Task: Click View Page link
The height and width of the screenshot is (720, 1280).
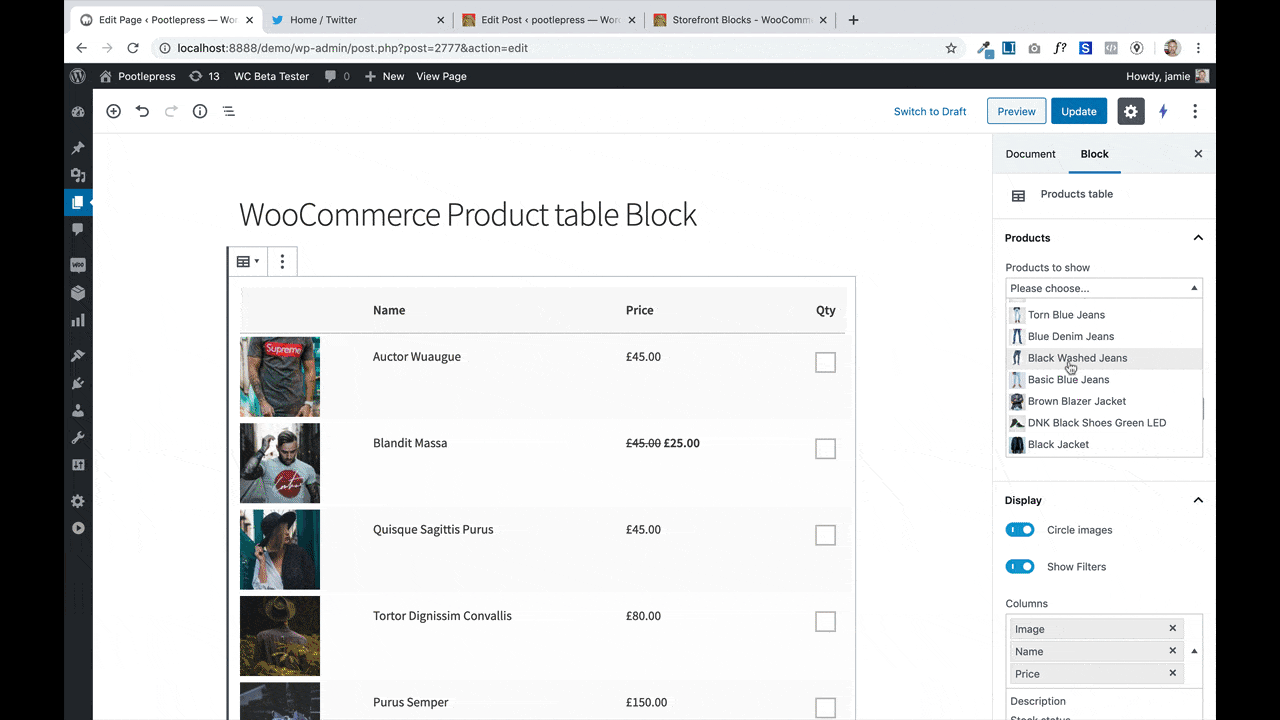Action: tap(441, 76)
